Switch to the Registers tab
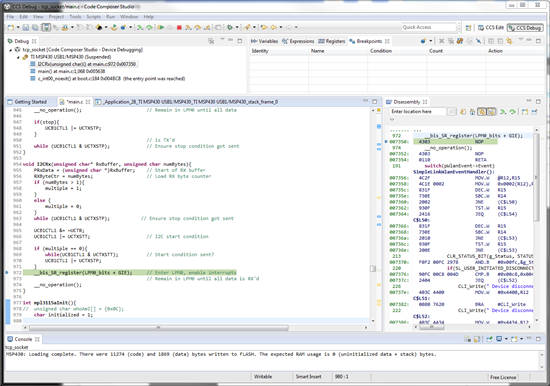 pos(331,41)
